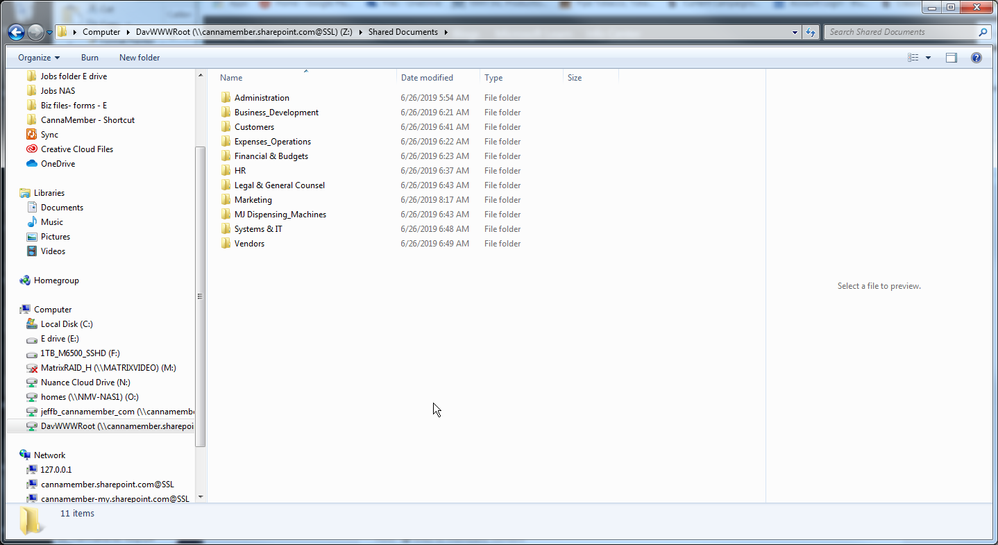Screen dimensions: 998x545
Task: Select the Business_Development folder icon
Action: click(226, 112)
